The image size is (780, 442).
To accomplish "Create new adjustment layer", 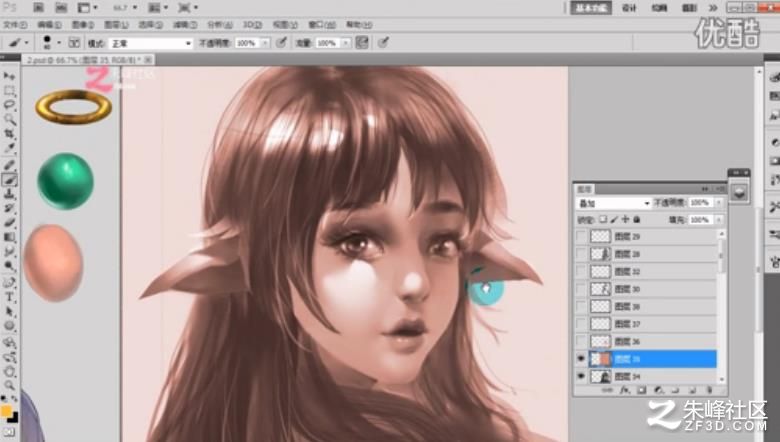I will pyautogui.click(x=659, y=391).
